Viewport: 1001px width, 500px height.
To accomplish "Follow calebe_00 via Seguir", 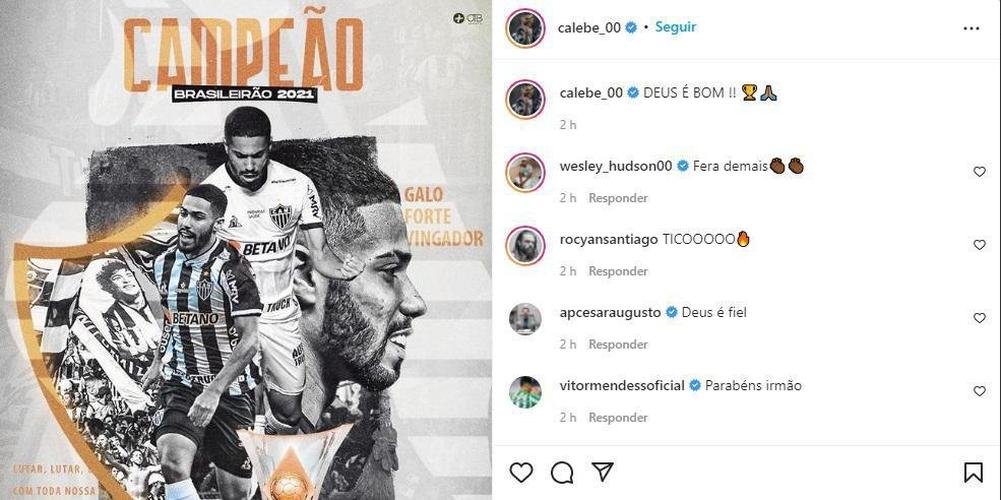I will 675,27.
